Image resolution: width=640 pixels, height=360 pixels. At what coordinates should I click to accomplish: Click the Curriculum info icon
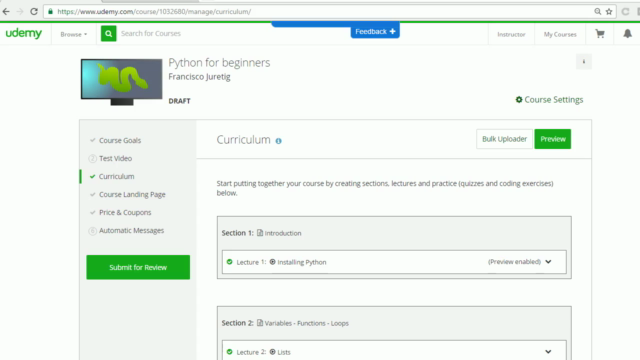pyautogui.click(x=278, y=141)
